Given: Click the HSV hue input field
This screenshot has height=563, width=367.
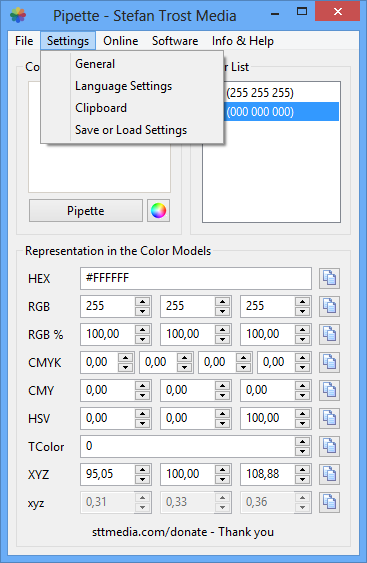Looking at the screenshot, I should coord(108,418).
